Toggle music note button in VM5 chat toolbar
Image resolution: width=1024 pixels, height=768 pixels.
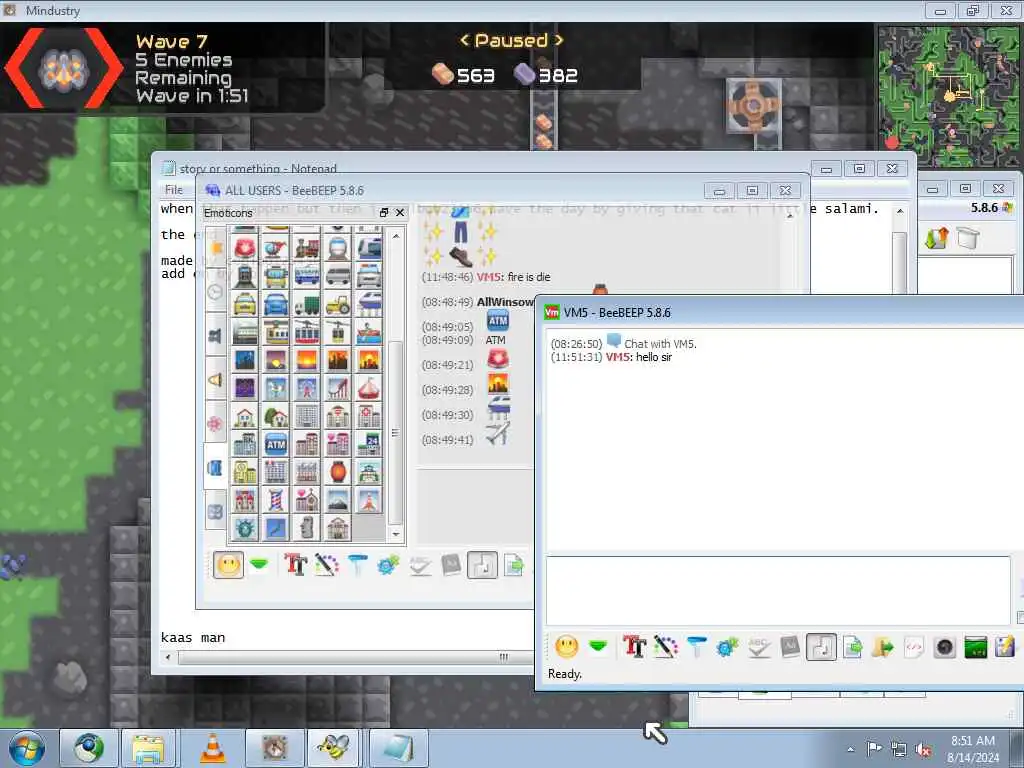coord(821,647)
